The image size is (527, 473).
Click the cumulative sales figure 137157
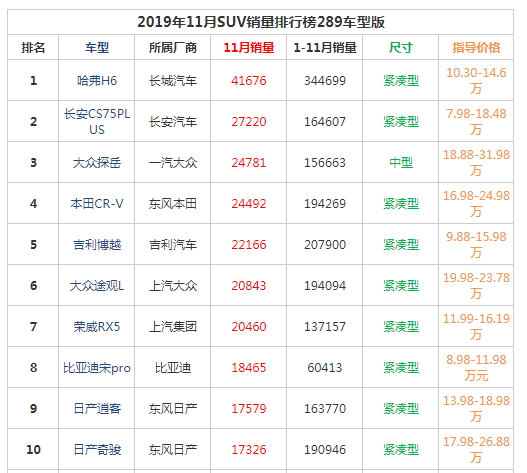click(x=325, y=327)
